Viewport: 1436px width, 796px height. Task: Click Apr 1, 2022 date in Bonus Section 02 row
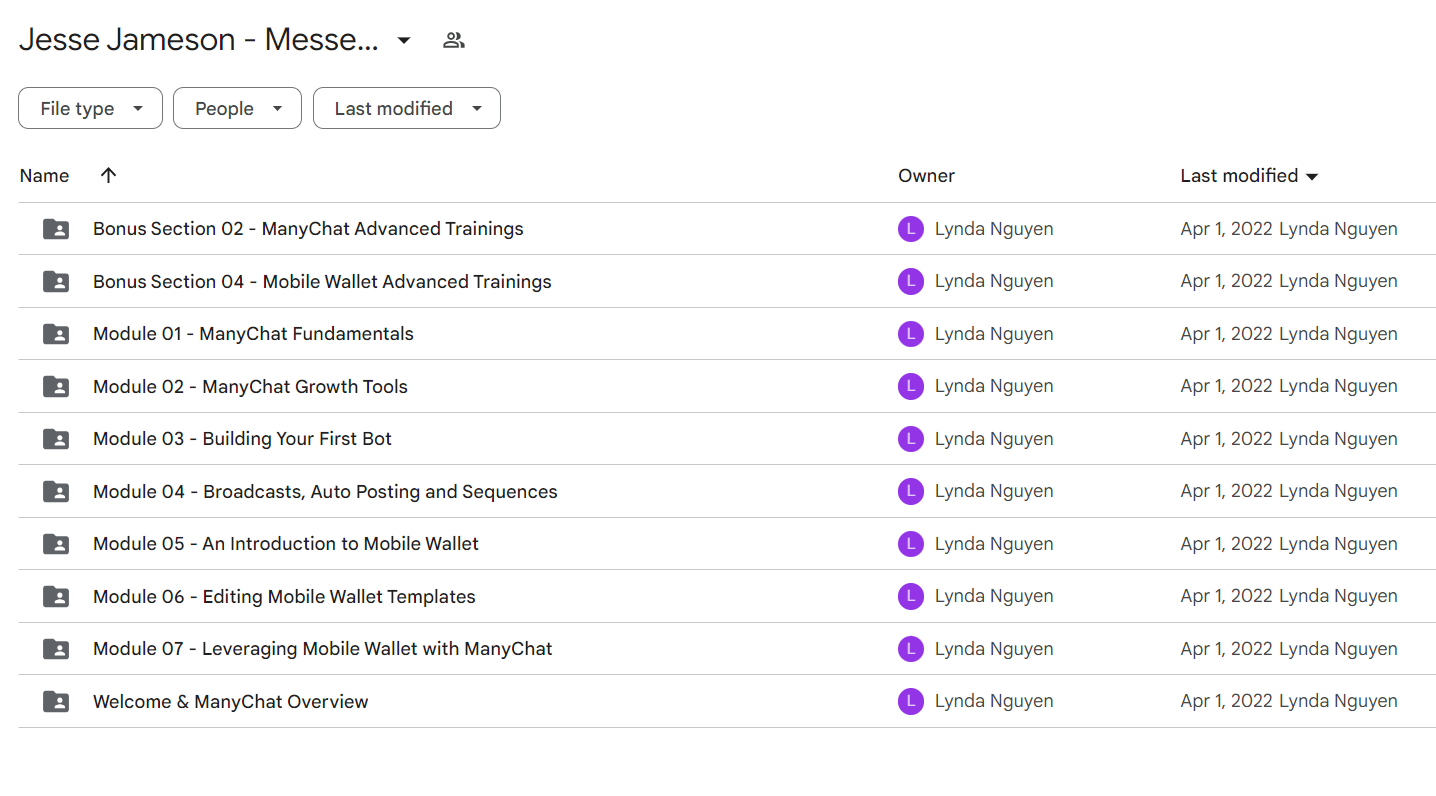[1226, 229]
